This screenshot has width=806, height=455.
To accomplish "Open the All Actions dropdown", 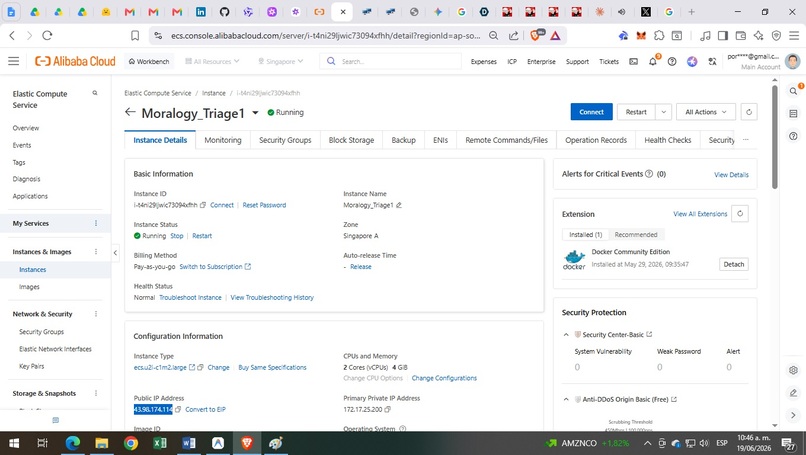I will click(706, 112).
